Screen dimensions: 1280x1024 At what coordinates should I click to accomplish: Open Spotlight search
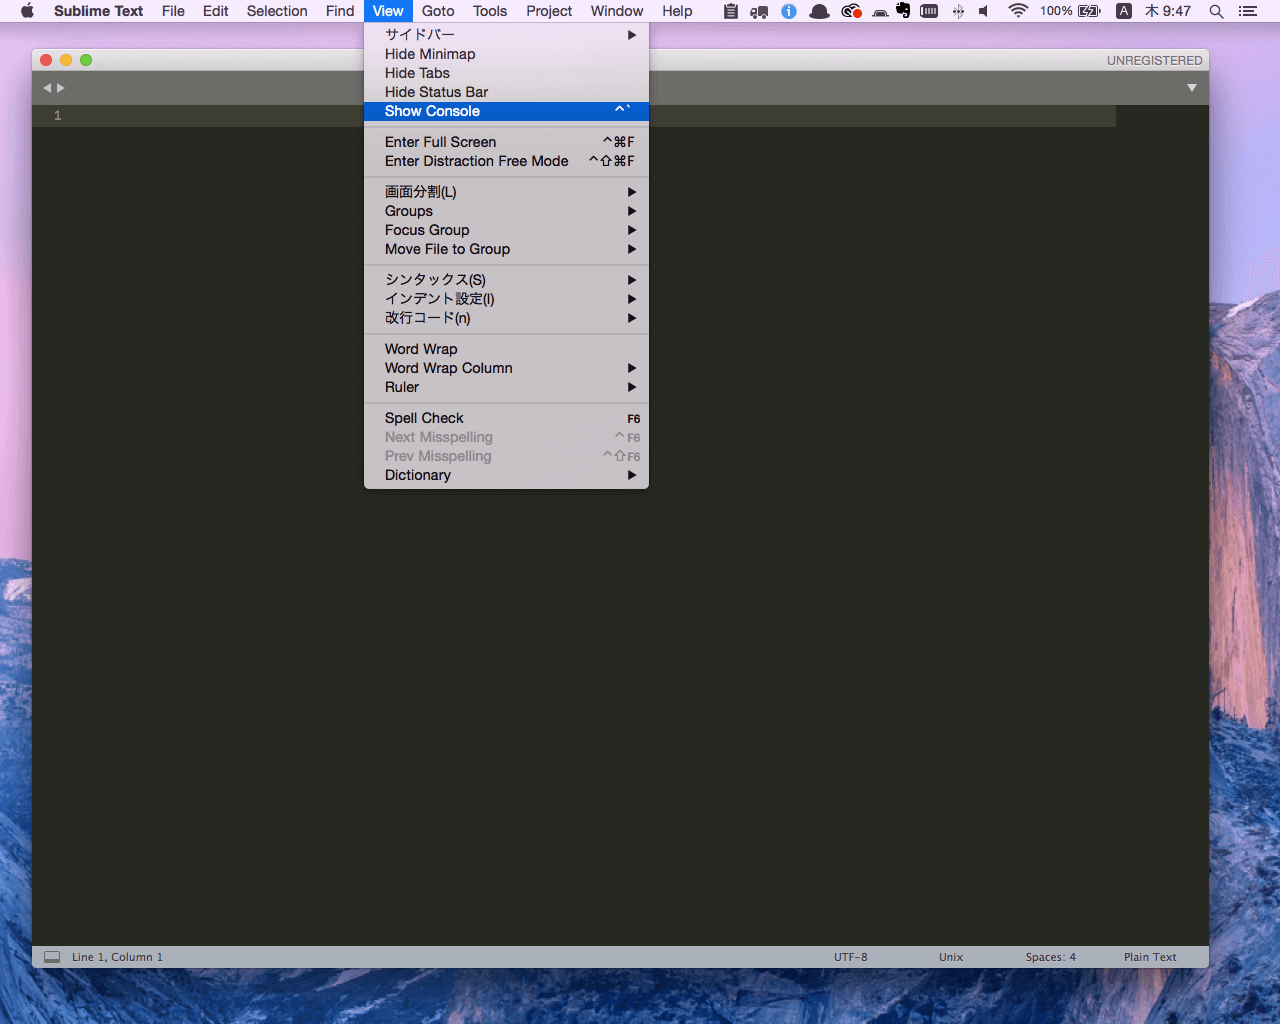point(1216,11)
